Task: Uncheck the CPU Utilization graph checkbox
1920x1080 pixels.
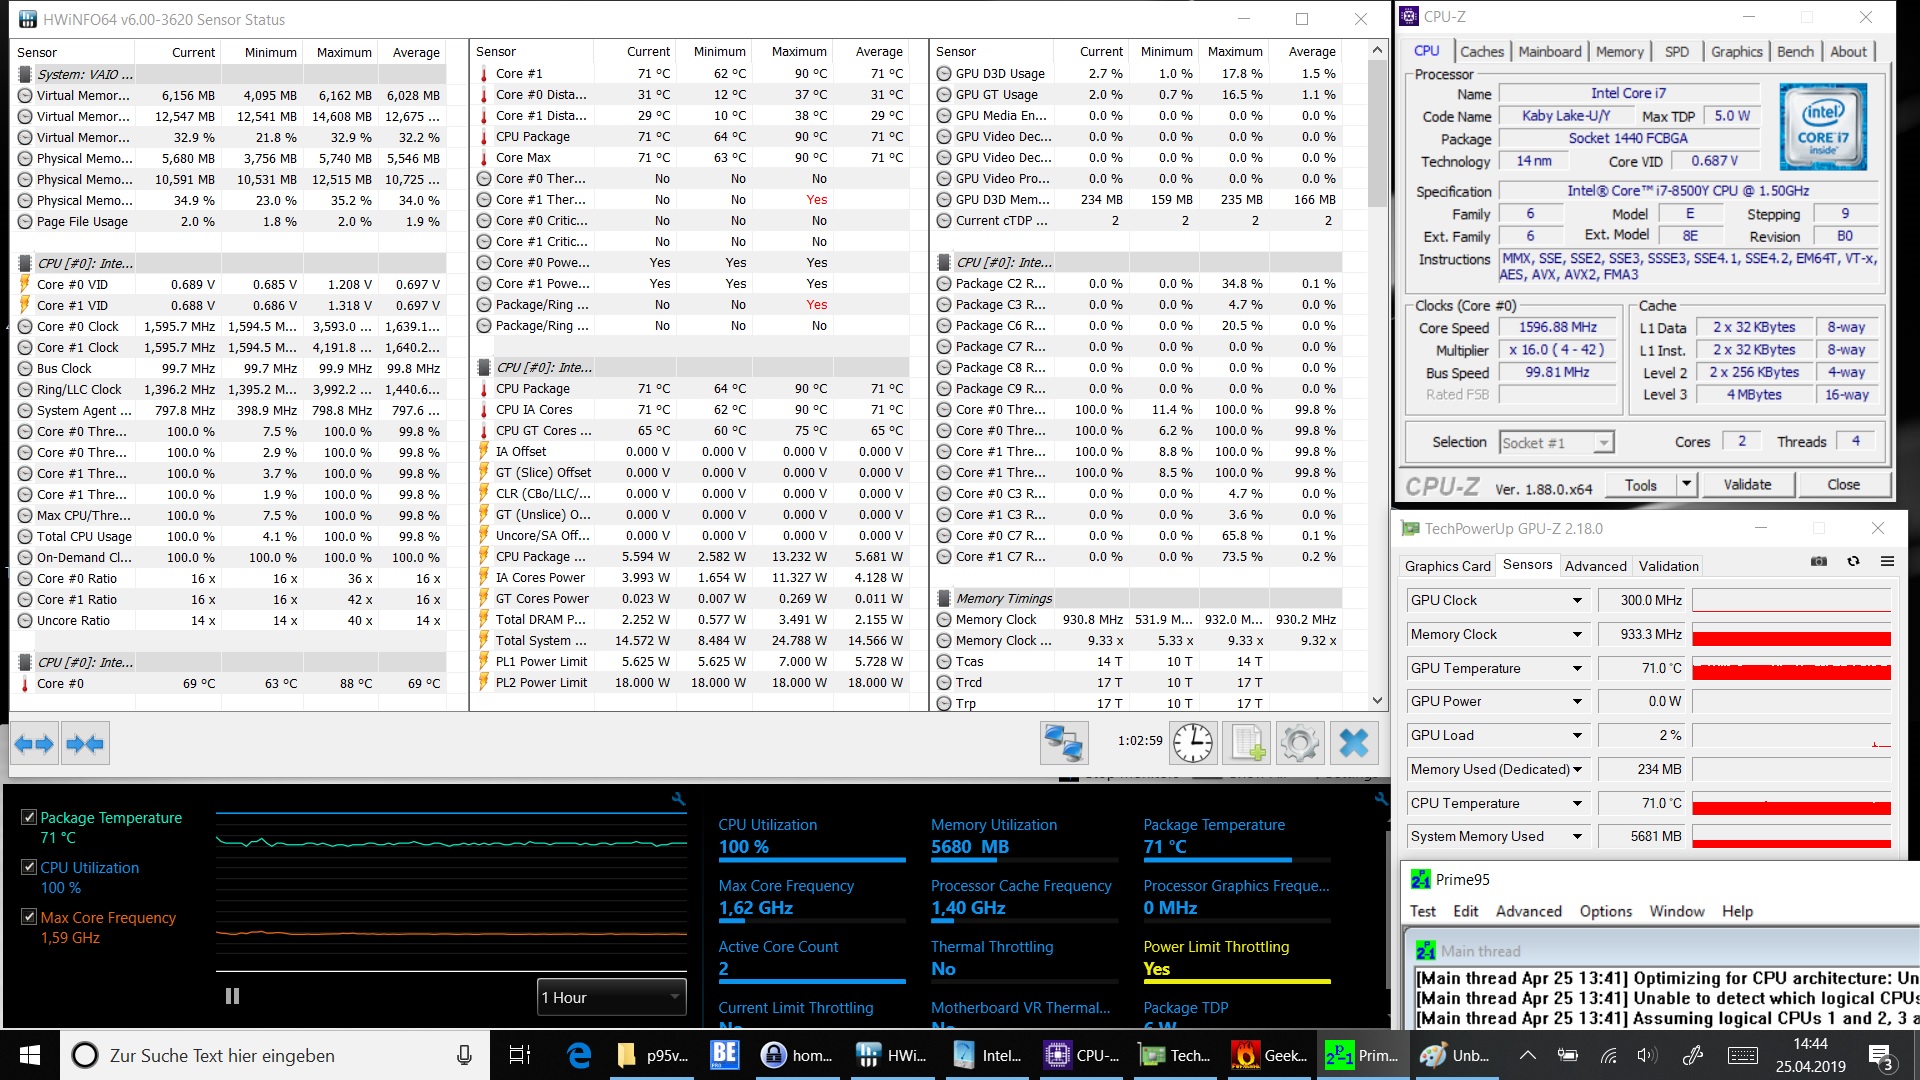Action: pos(29,867)
